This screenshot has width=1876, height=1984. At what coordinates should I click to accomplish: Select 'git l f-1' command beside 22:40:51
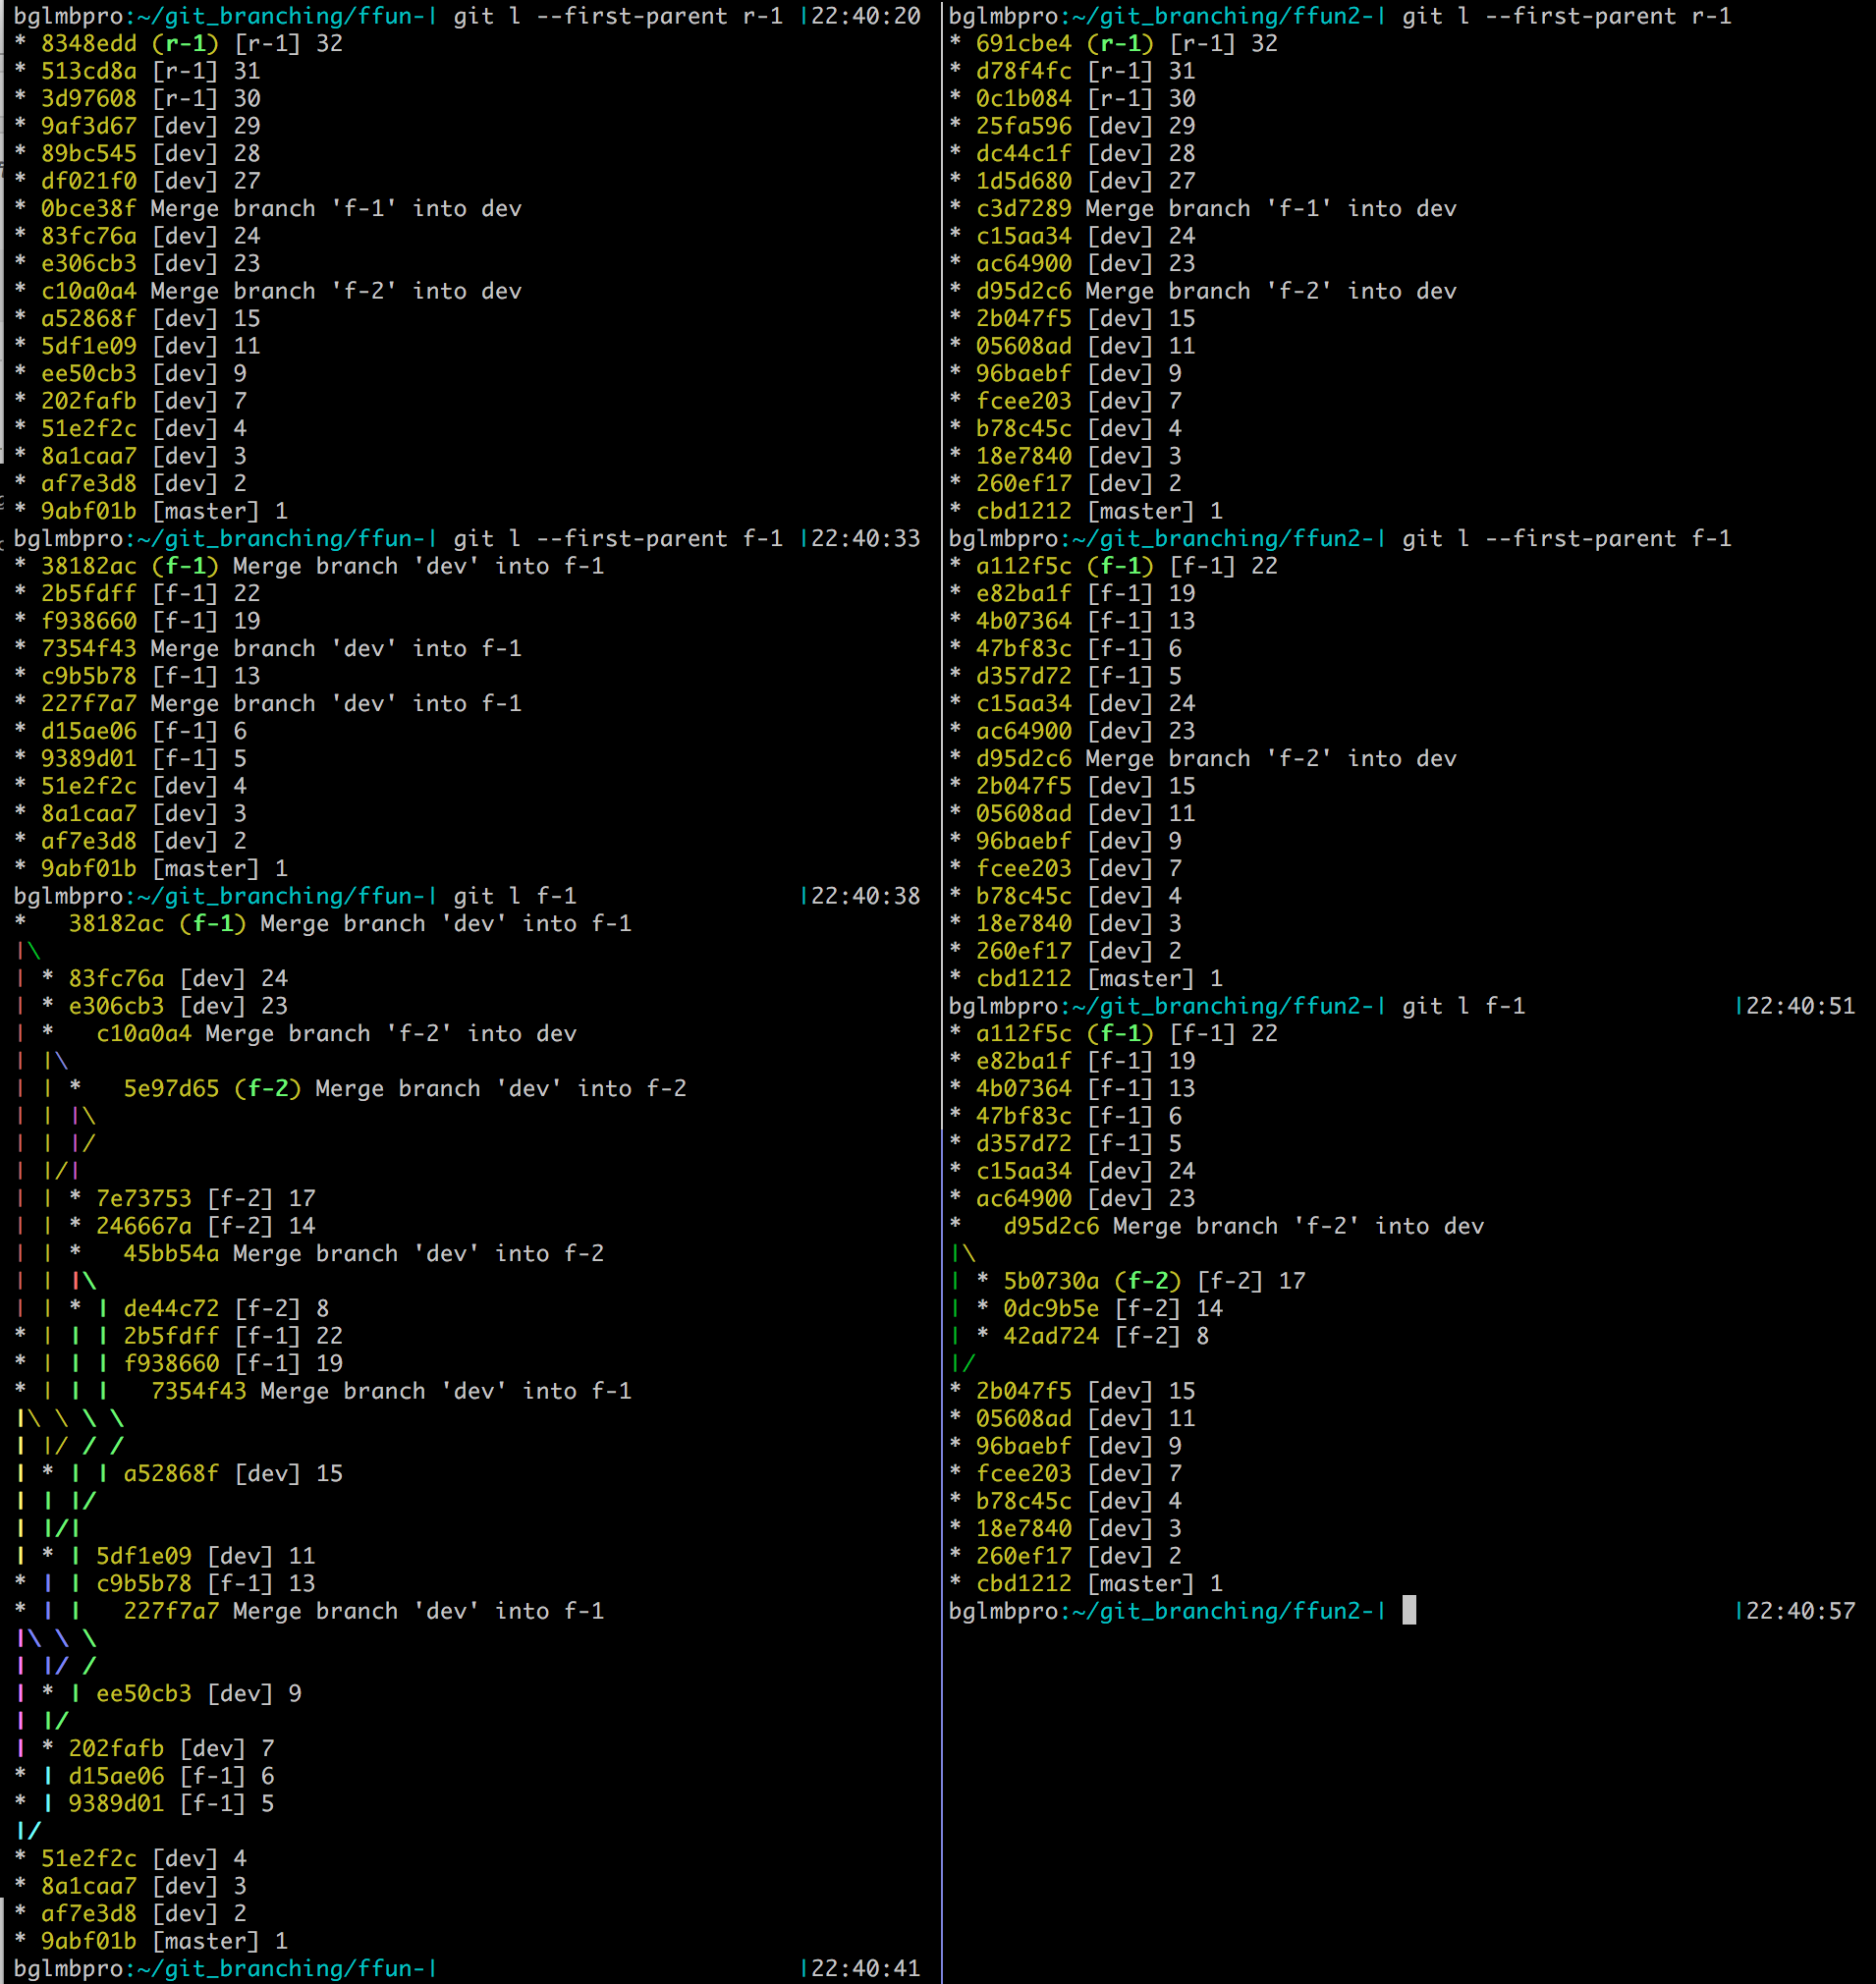pos(1464,1006)
